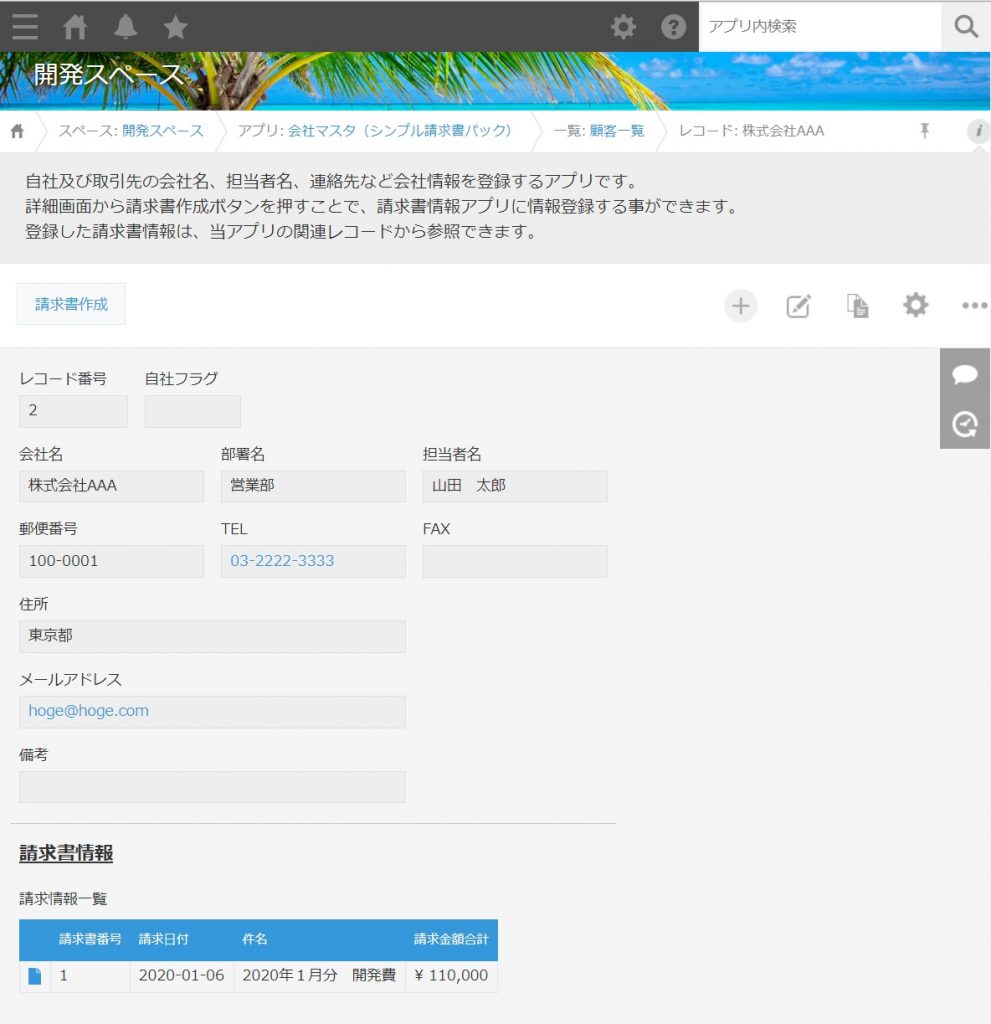The height and width of the screenshot is (1024, 991).
Task: Open the 会社マスタ app breadcrumb link
Action: (400, 131)
